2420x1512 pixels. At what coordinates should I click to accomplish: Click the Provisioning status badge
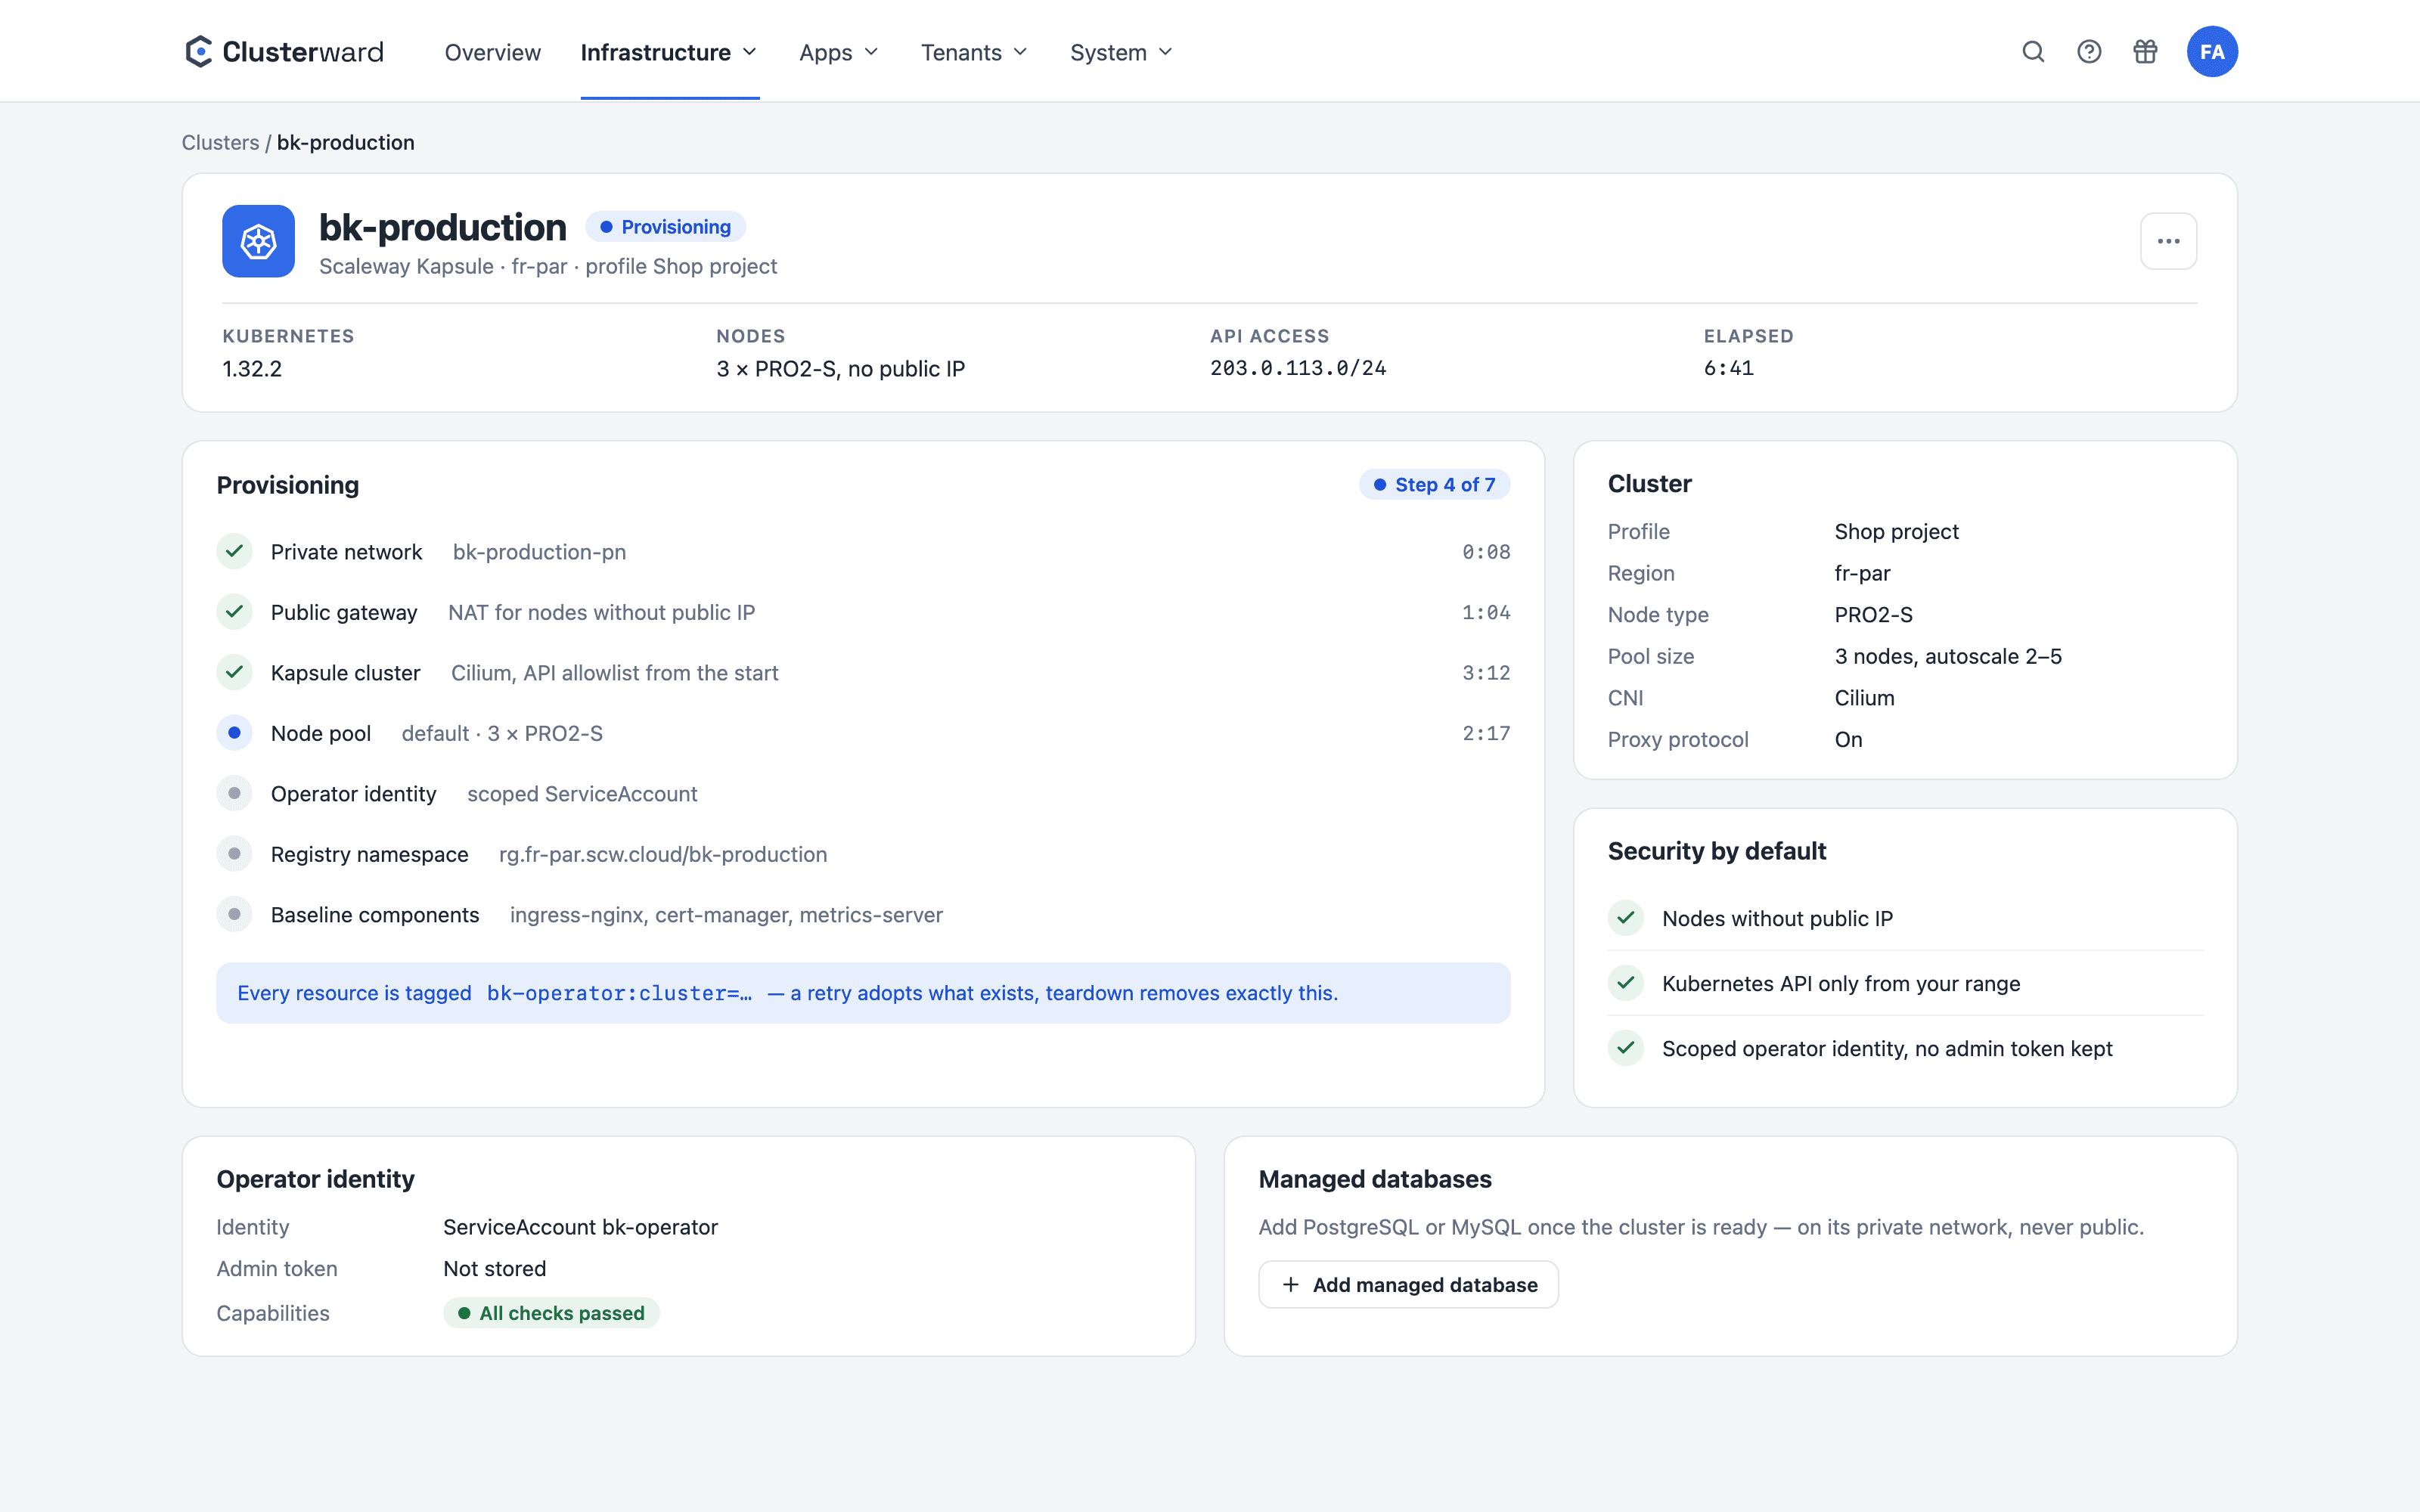pyautogui.click(x=666, y=227)
